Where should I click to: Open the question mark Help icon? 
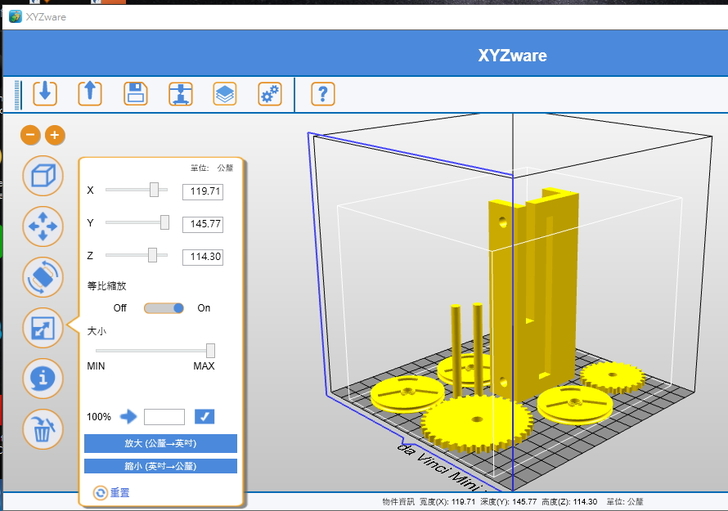coord(321,93)
